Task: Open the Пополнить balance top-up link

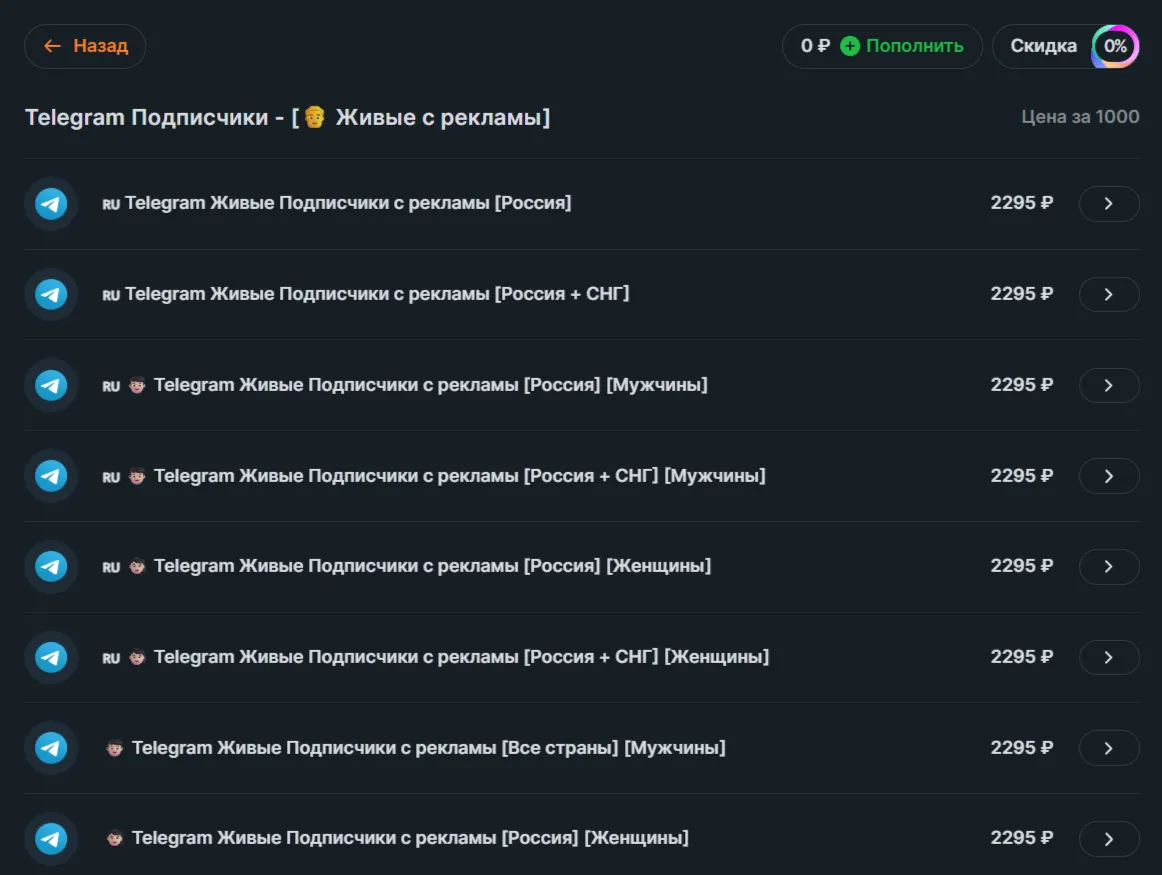Action: (x=914, y=46)
